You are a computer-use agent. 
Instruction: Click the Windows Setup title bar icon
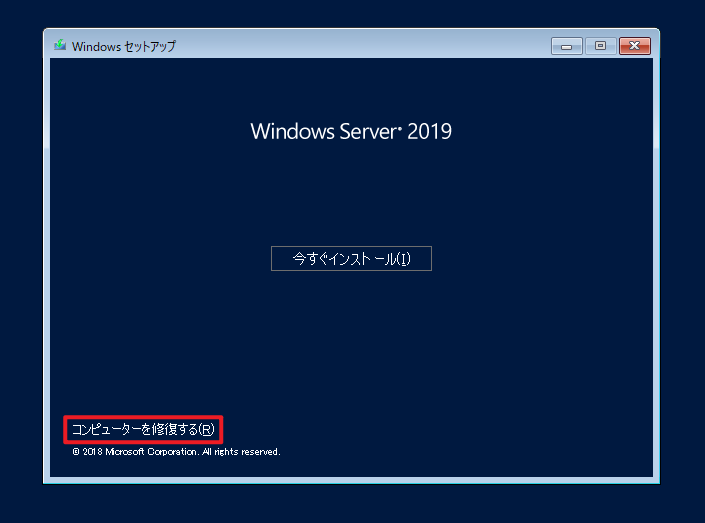pos(60,45)
